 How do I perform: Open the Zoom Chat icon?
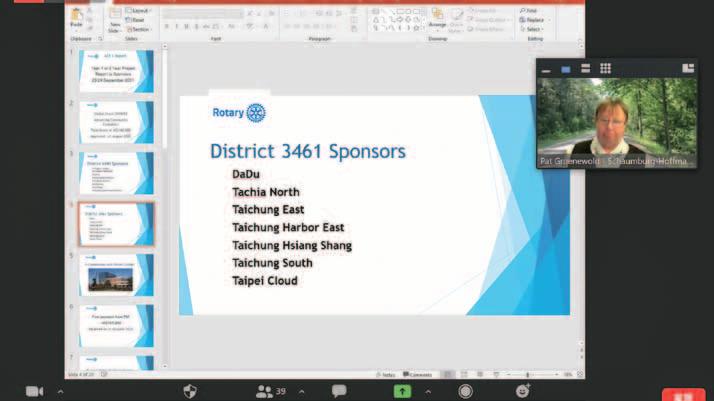339,391
